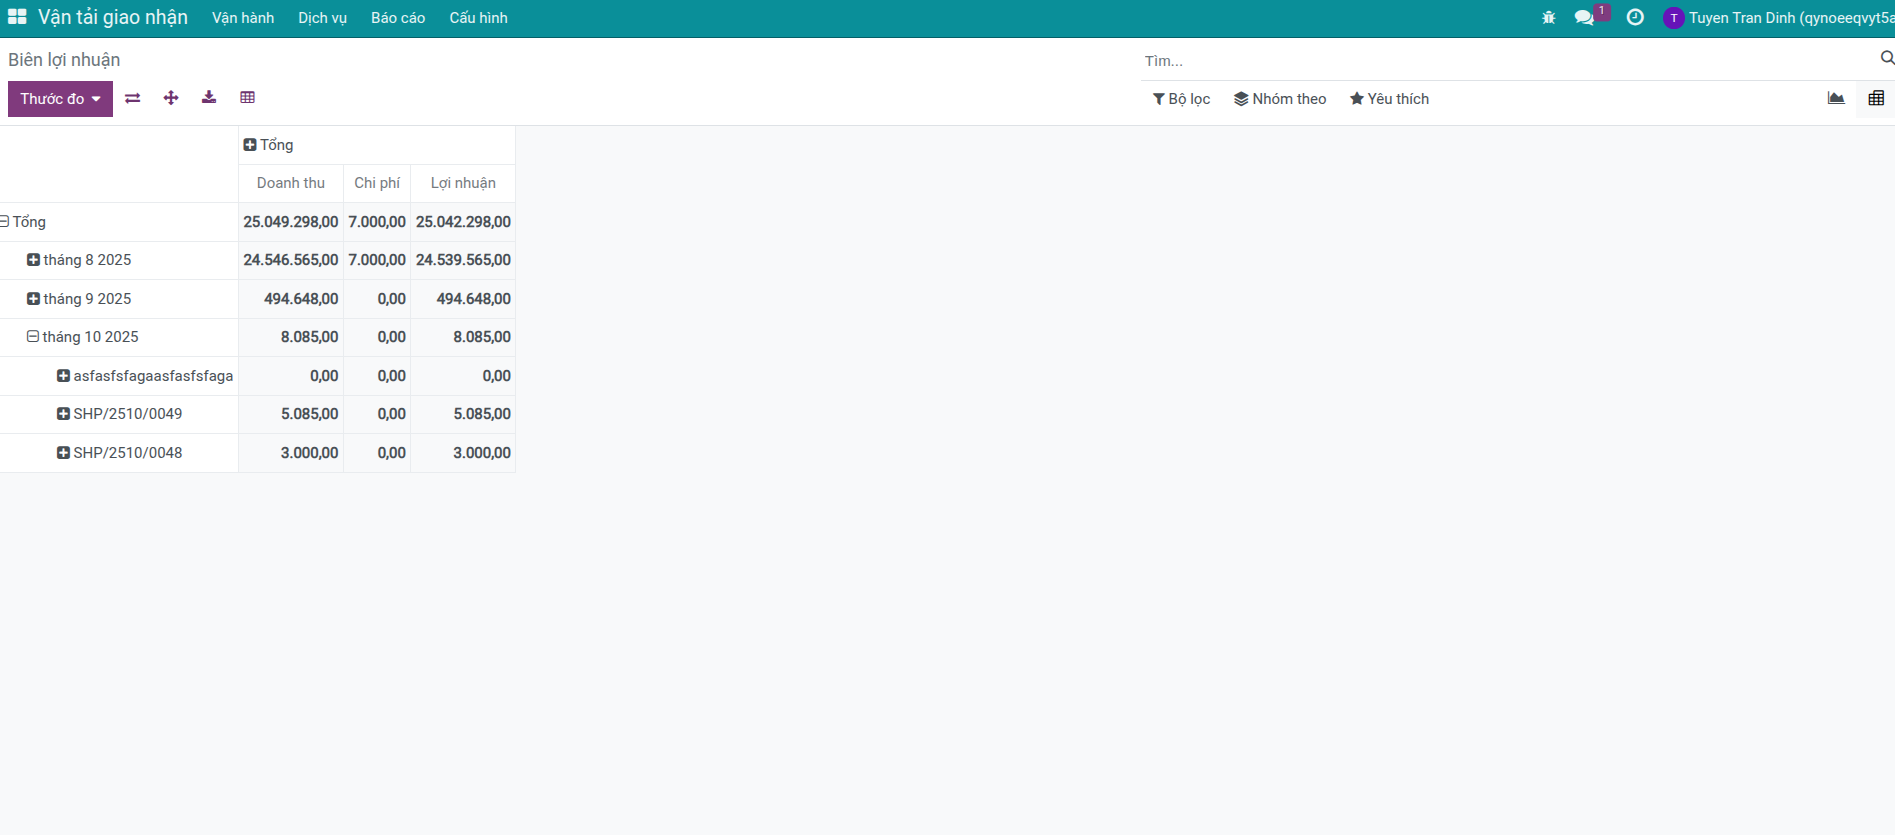The image size is (1895, 835).
Task: Click the expand all icon
Action: (171, 98)
